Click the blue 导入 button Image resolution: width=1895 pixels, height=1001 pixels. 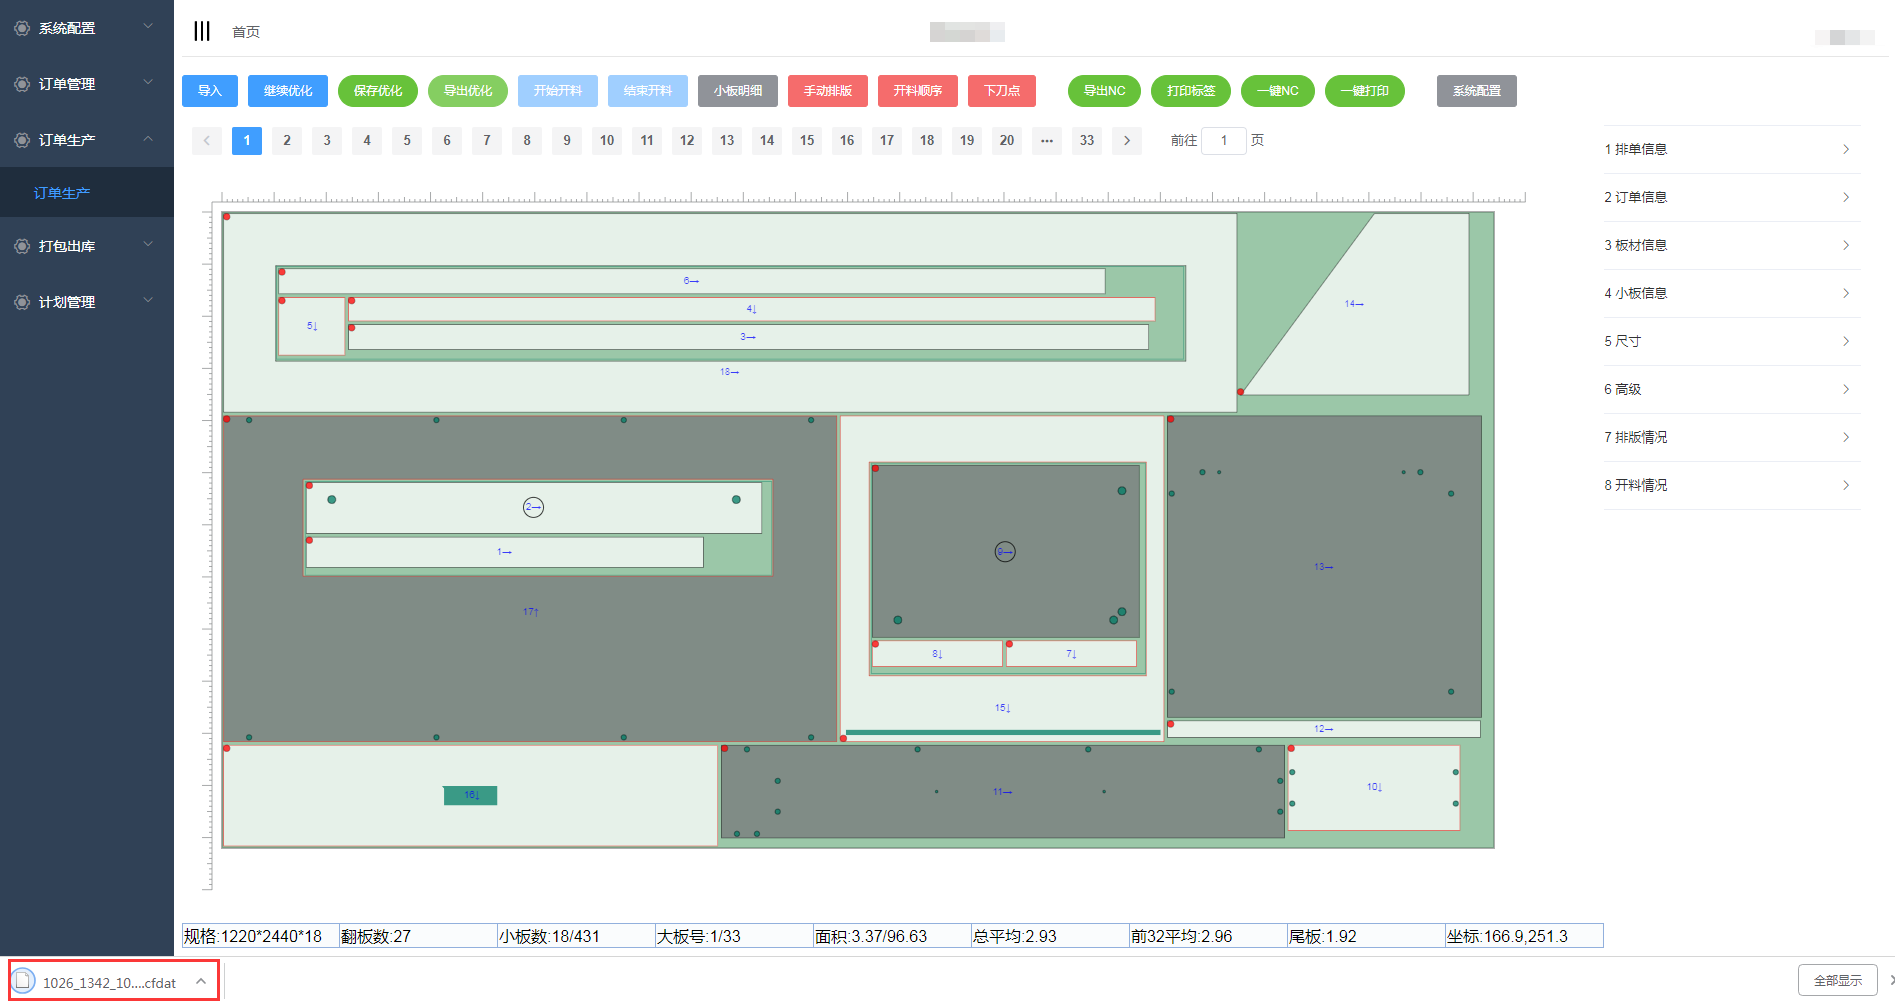point(210,91)
